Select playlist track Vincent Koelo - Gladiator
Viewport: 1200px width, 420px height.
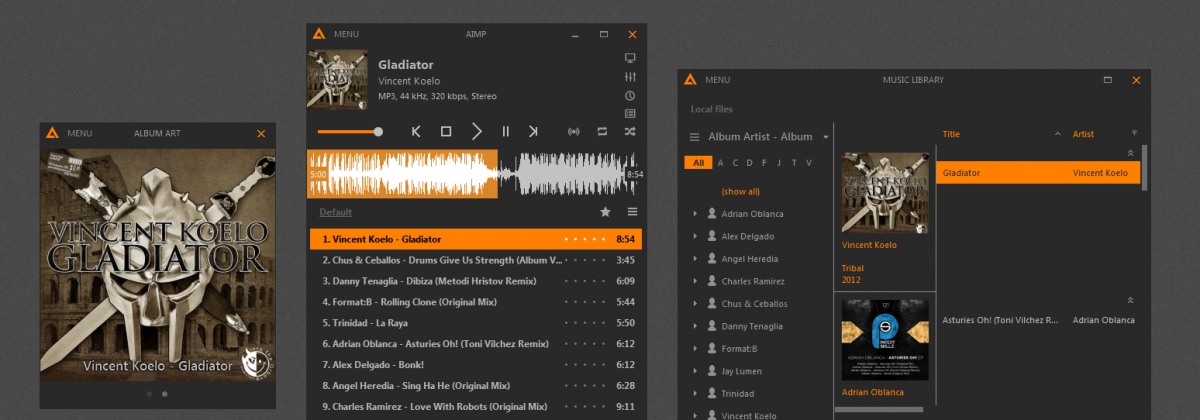pos(476,239)
